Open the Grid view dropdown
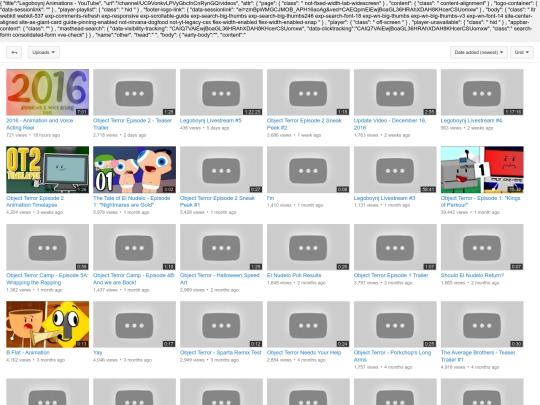Viewport: 540px width, 405px height. coord(522,52)
